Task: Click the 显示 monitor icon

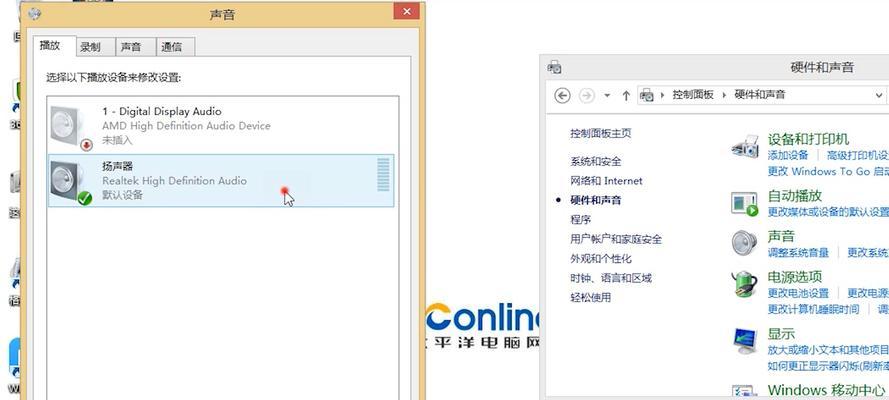Action: click(744, 341)
